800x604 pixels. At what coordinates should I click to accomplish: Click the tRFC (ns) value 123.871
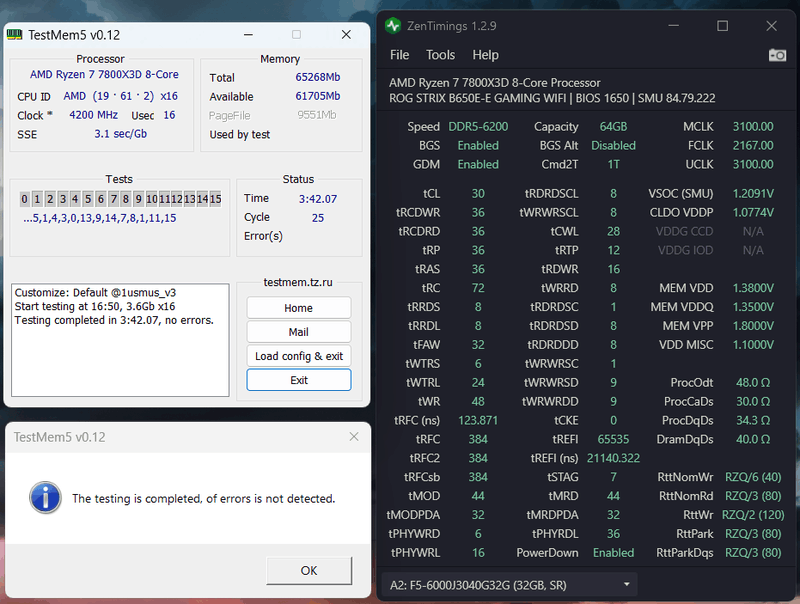click(478, 420)
